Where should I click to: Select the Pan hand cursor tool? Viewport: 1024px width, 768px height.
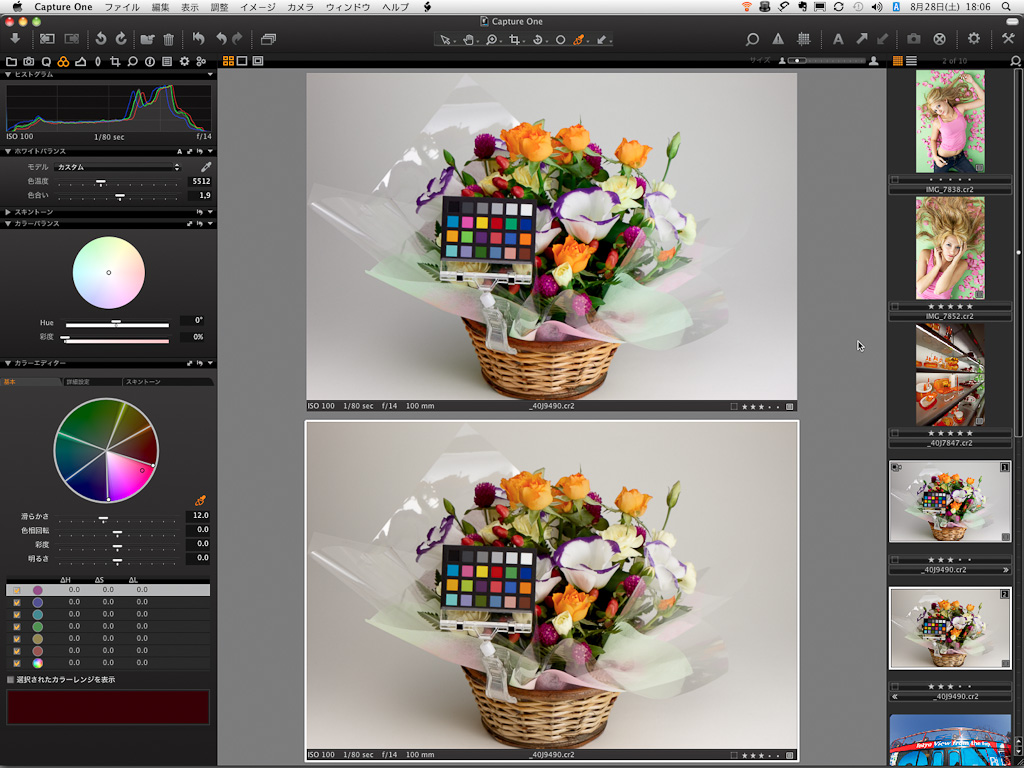[x=469, y=40]
